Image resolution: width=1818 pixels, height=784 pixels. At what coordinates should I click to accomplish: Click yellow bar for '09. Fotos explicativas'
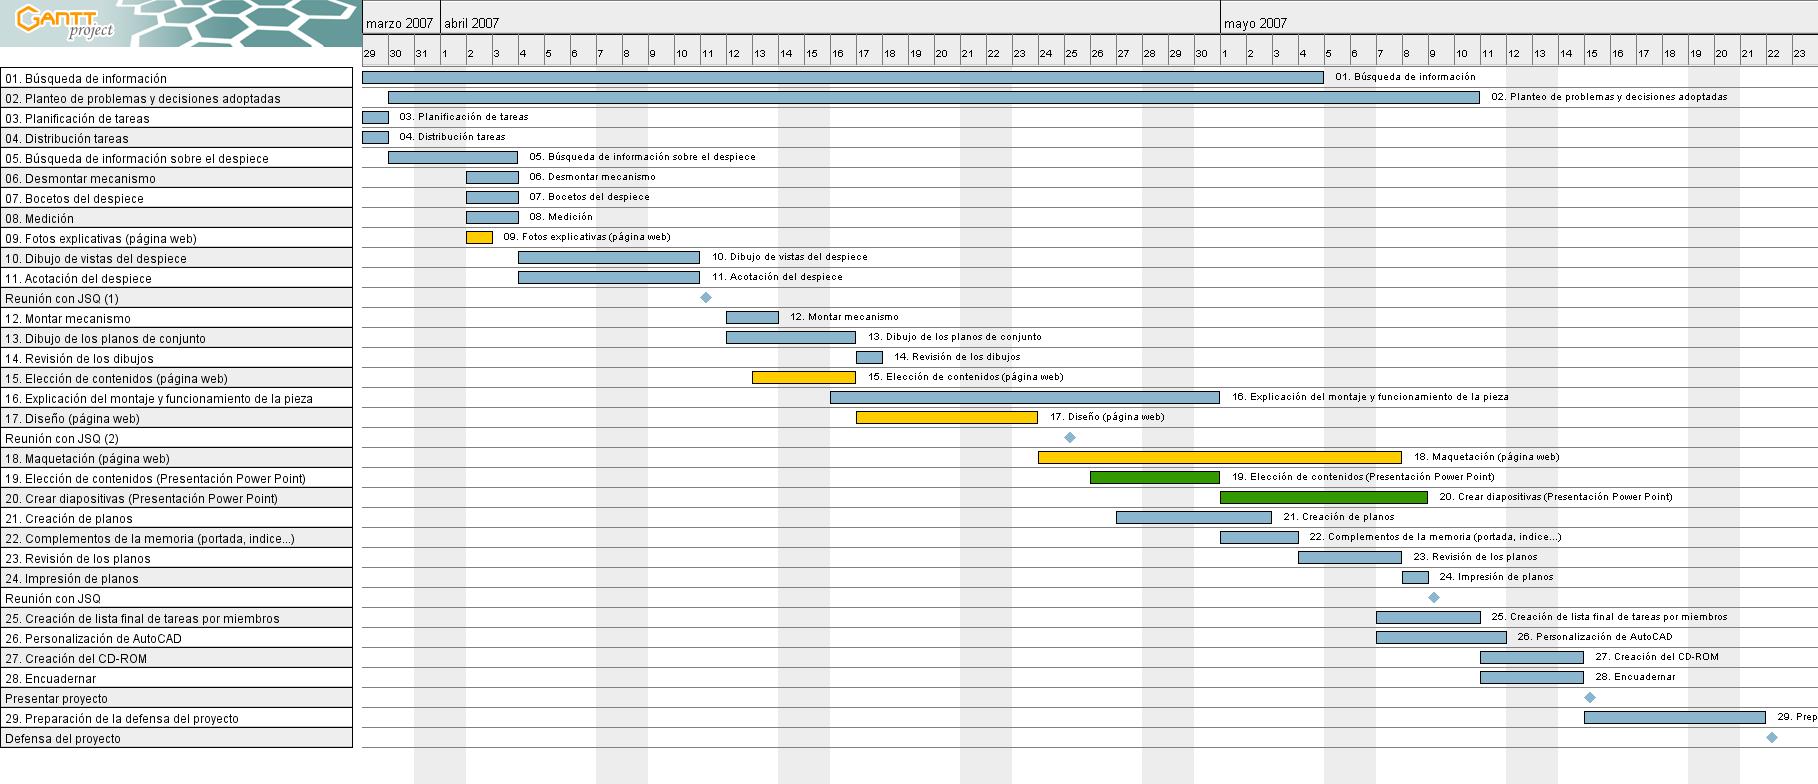coord(479,237)
